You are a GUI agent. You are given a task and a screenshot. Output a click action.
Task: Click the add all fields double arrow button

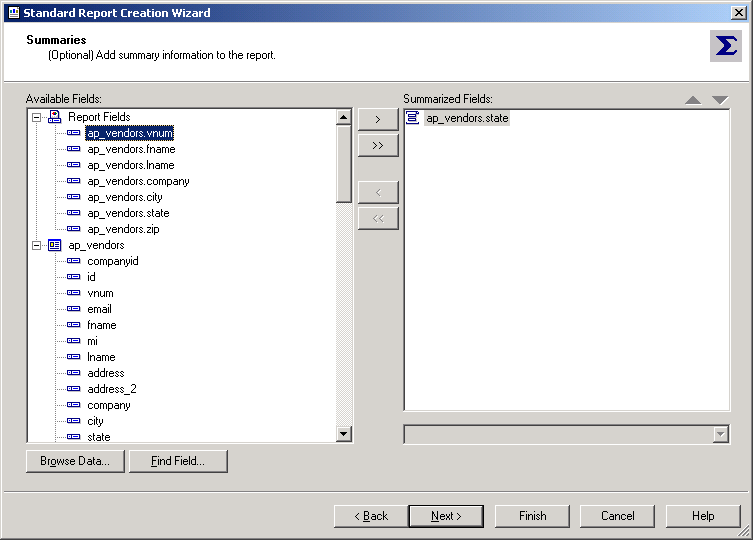[377, 145]
